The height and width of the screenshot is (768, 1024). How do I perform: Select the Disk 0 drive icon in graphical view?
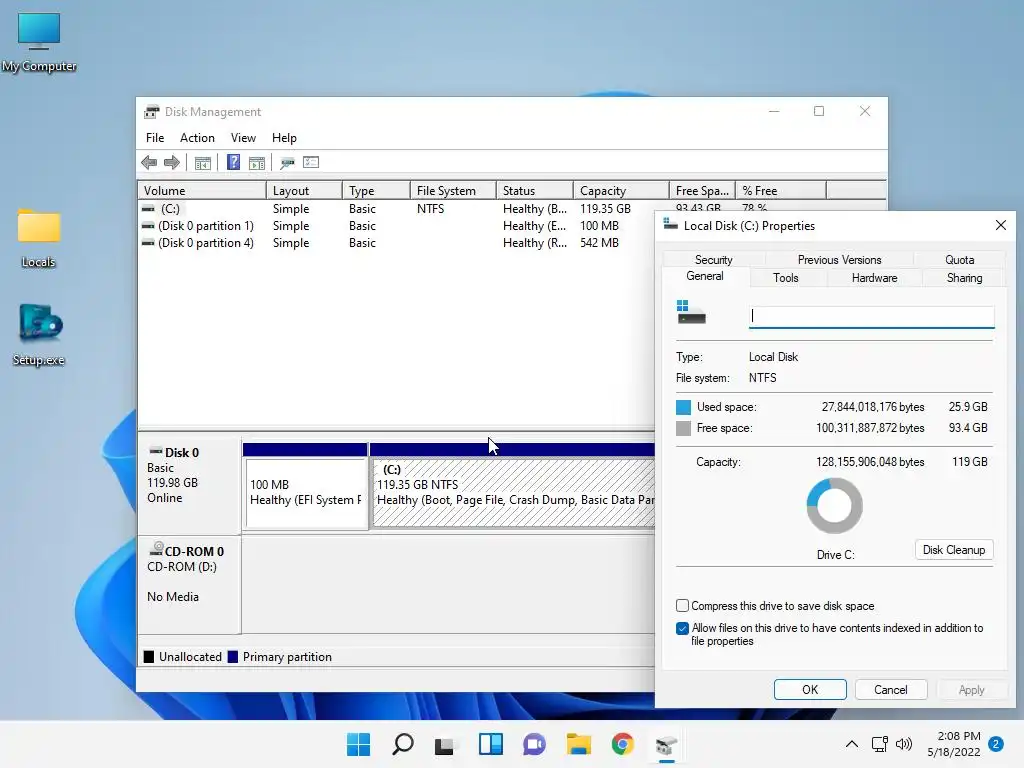coord(155,451)
